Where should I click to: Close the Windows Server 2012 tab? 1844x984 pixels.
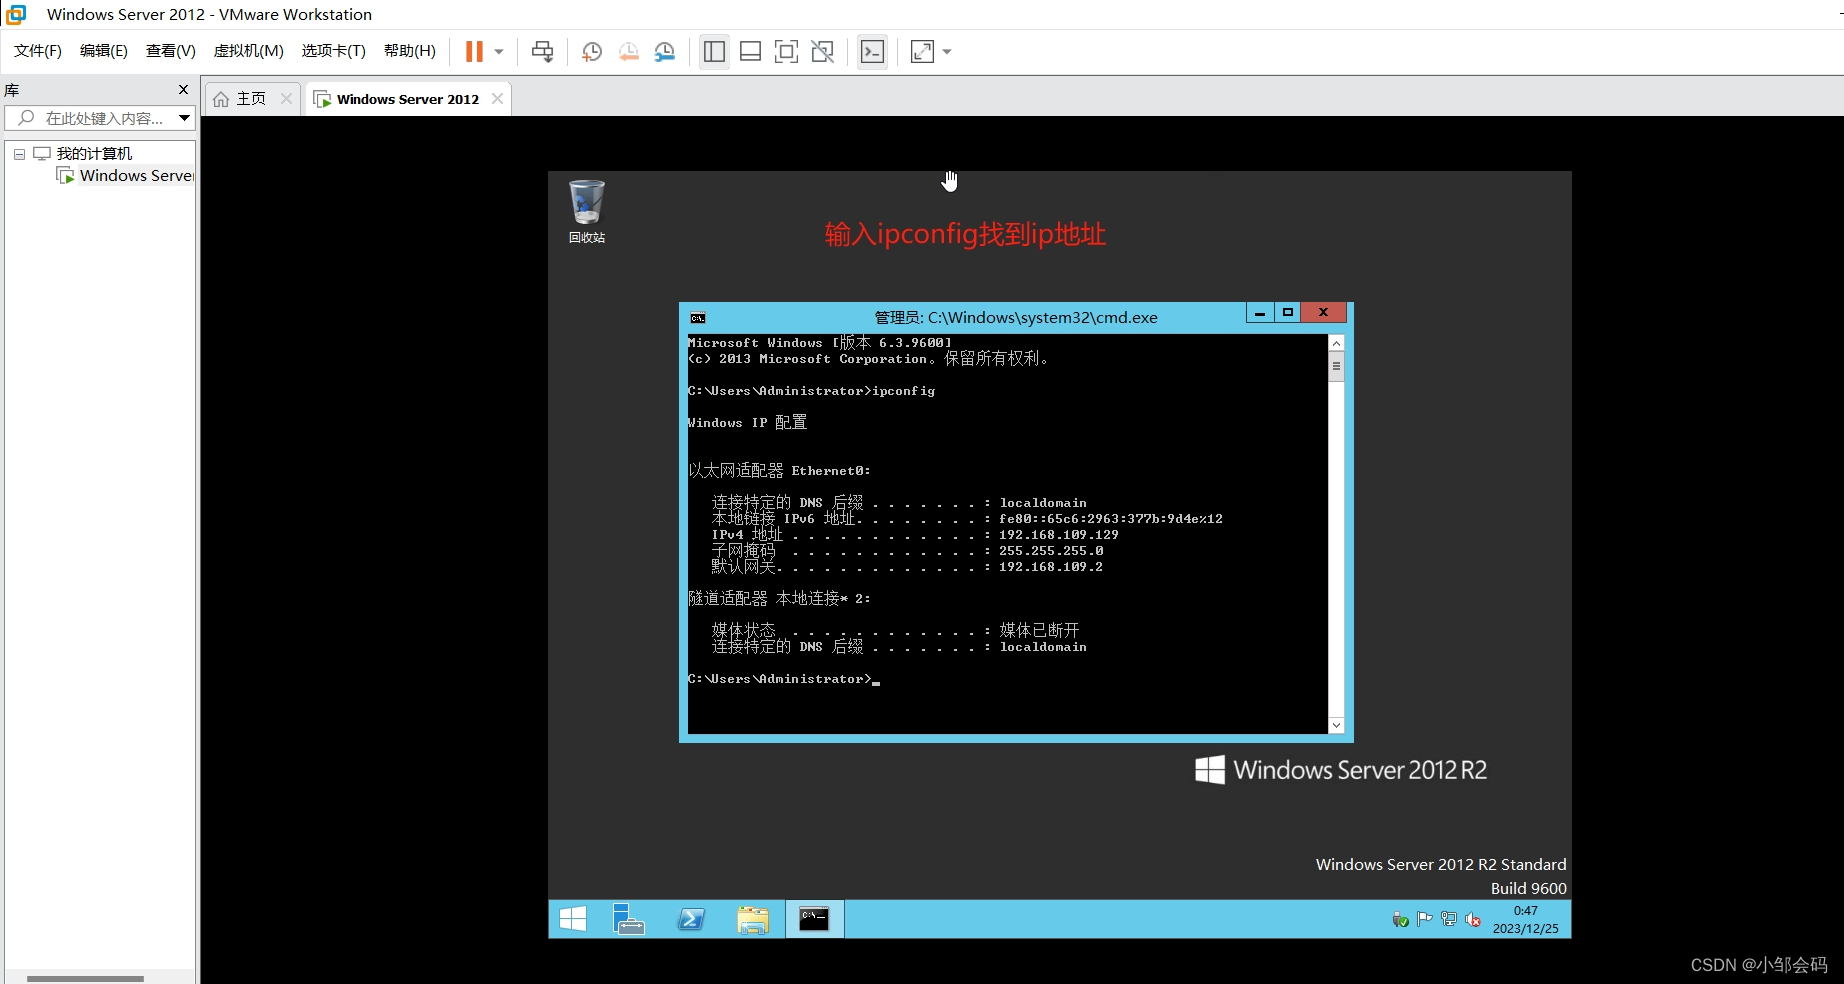497,98
